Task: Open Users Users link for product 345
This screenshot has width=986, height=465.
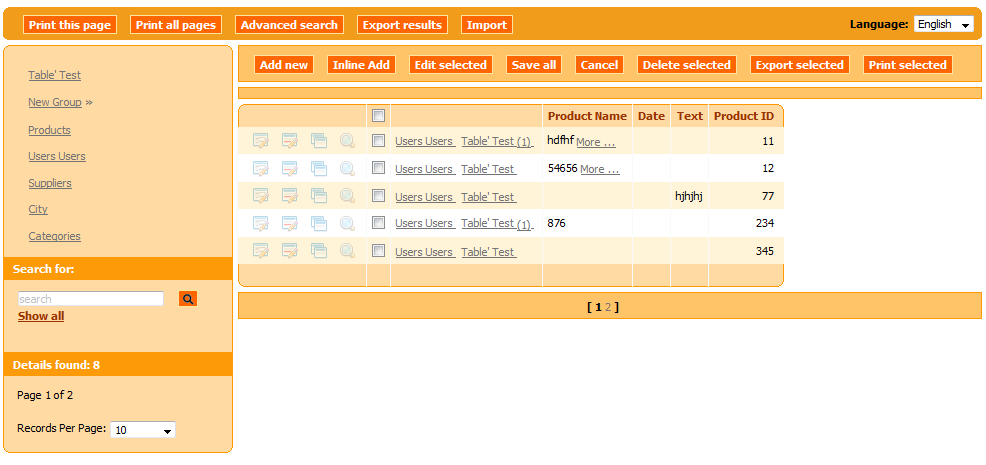Action: (x=424, y=252)
